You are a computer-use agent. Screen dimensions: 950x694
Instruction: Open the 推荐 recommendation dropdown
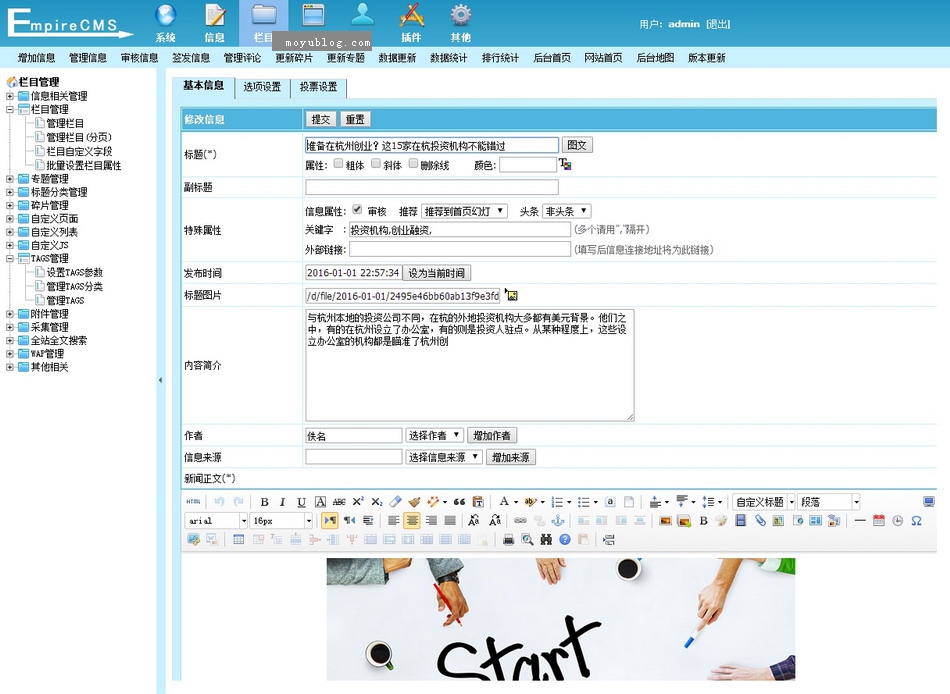[464, 211]
